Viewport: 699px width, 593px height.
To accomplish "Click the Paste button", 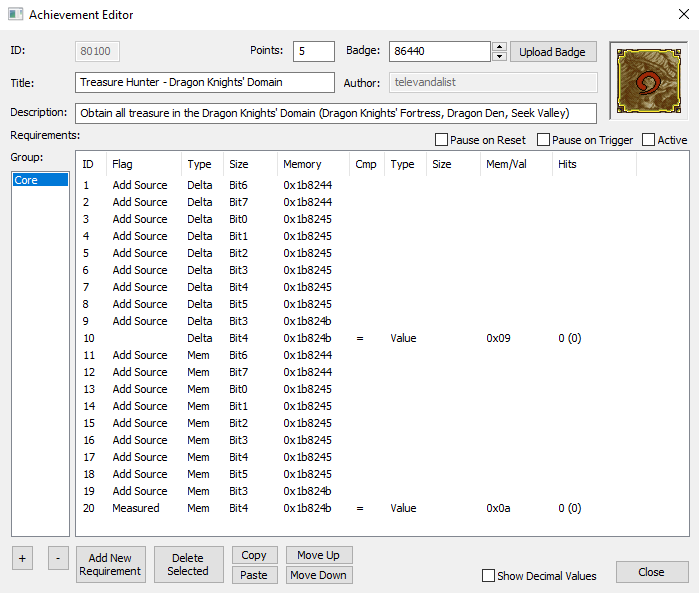I will (254, 575).
